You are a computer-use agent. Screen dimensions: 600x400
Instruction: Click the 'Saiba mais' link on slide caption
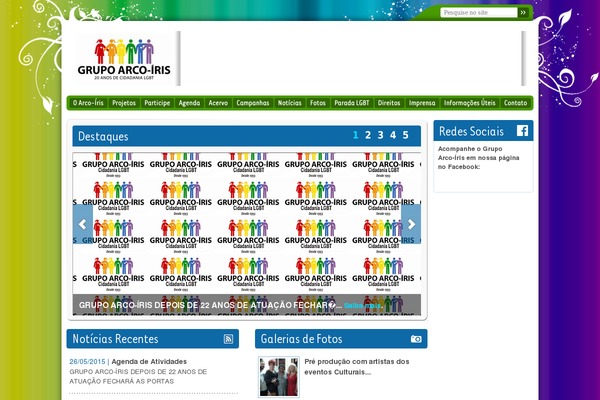tap(363, 305)
